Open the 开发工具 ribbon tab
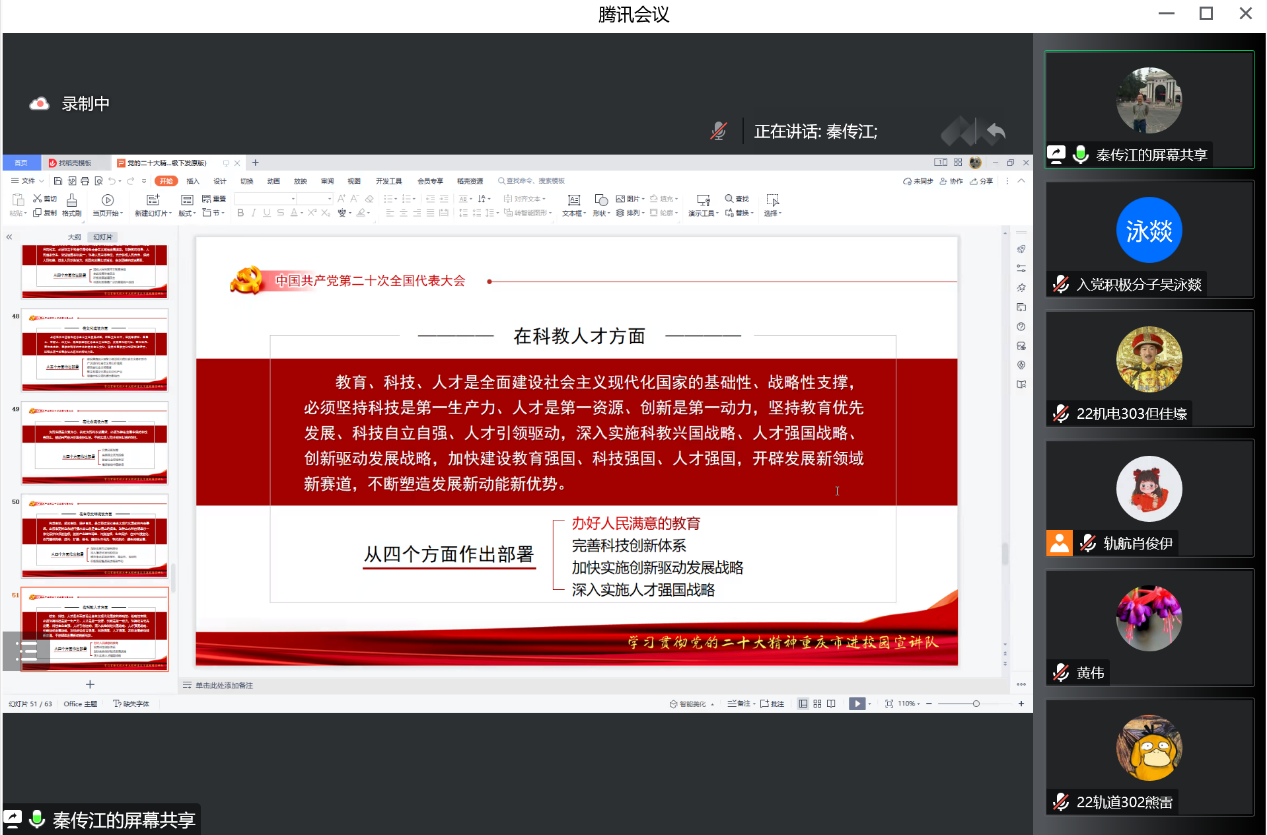This screenshot has height=835, width=1267. [x=389, y=181]
